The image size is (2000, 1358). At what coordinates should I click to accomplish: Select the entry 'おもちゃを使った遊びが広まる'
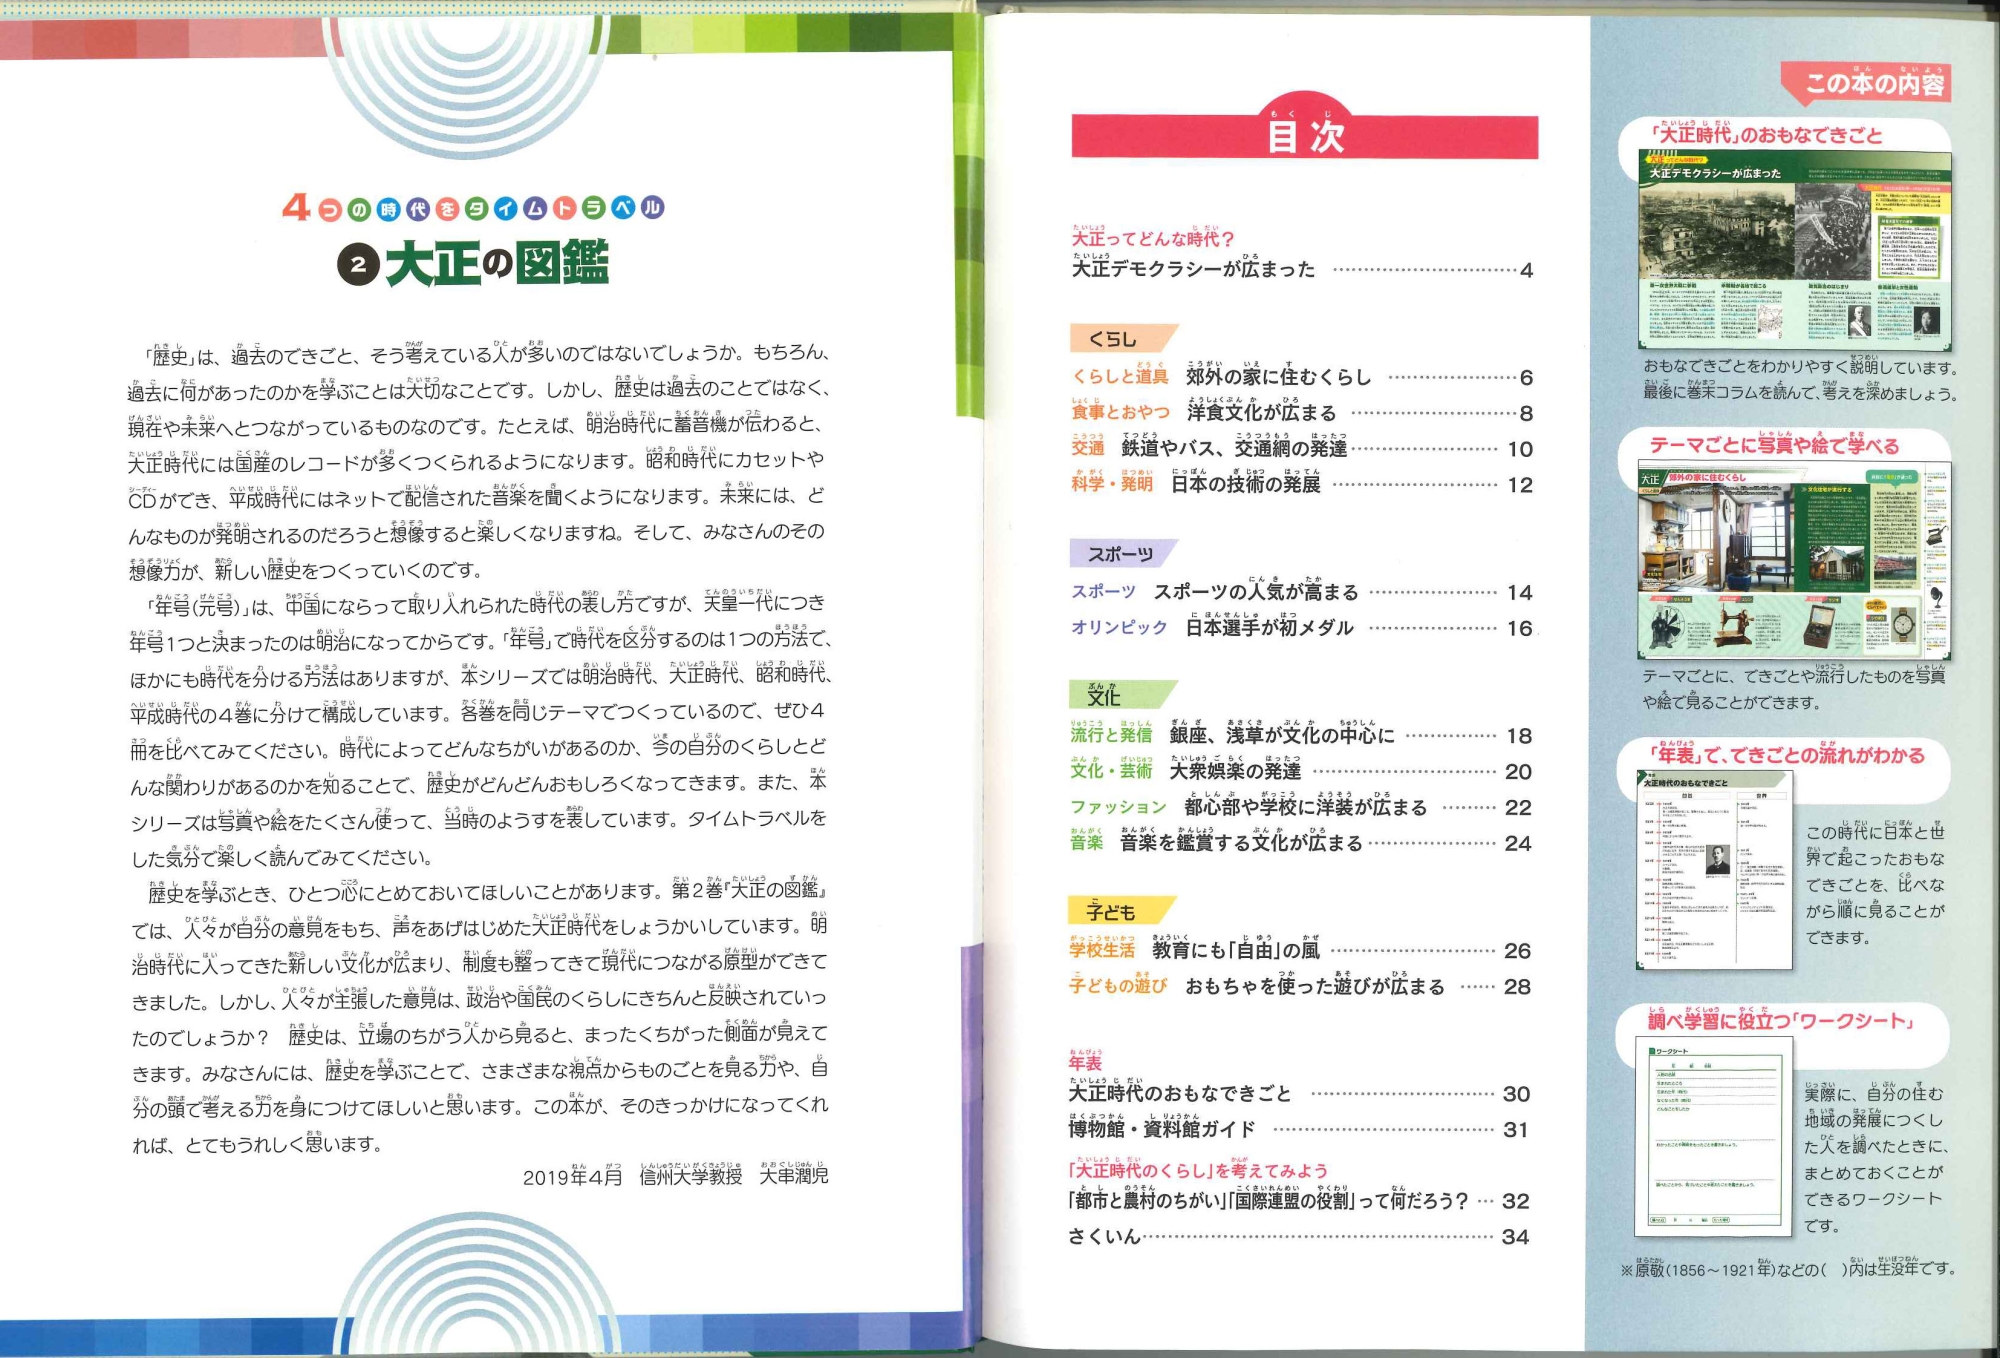click(x=1315, y=984)
